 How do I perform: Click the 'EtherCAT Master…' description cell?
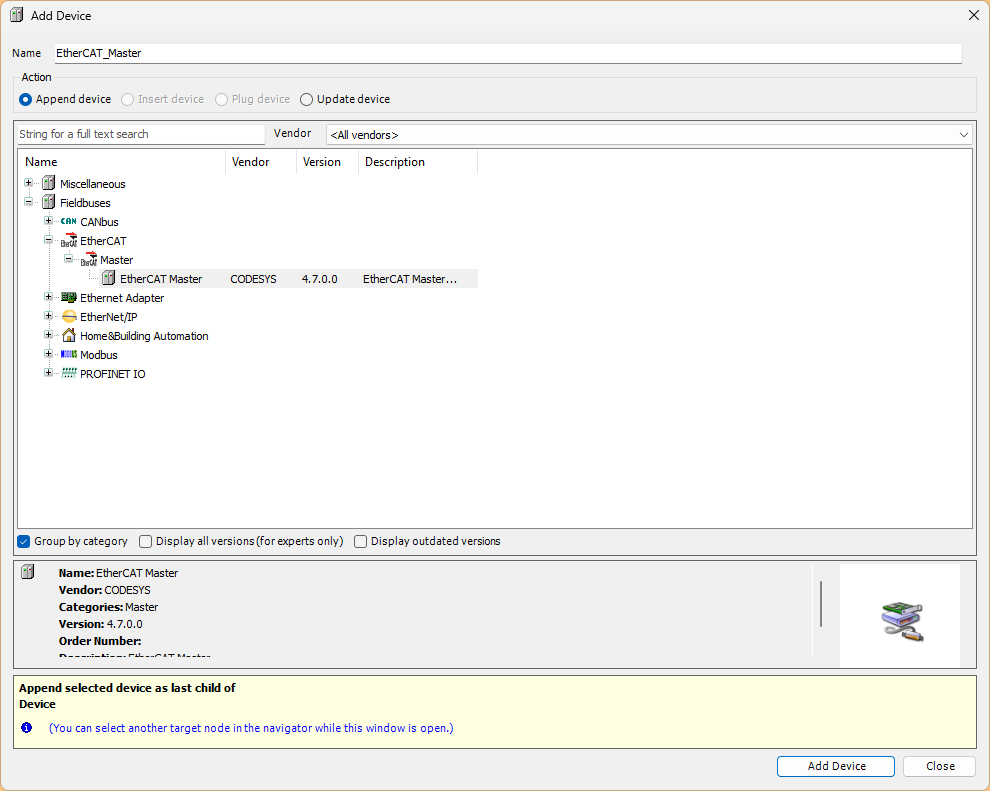pos(410,279)
